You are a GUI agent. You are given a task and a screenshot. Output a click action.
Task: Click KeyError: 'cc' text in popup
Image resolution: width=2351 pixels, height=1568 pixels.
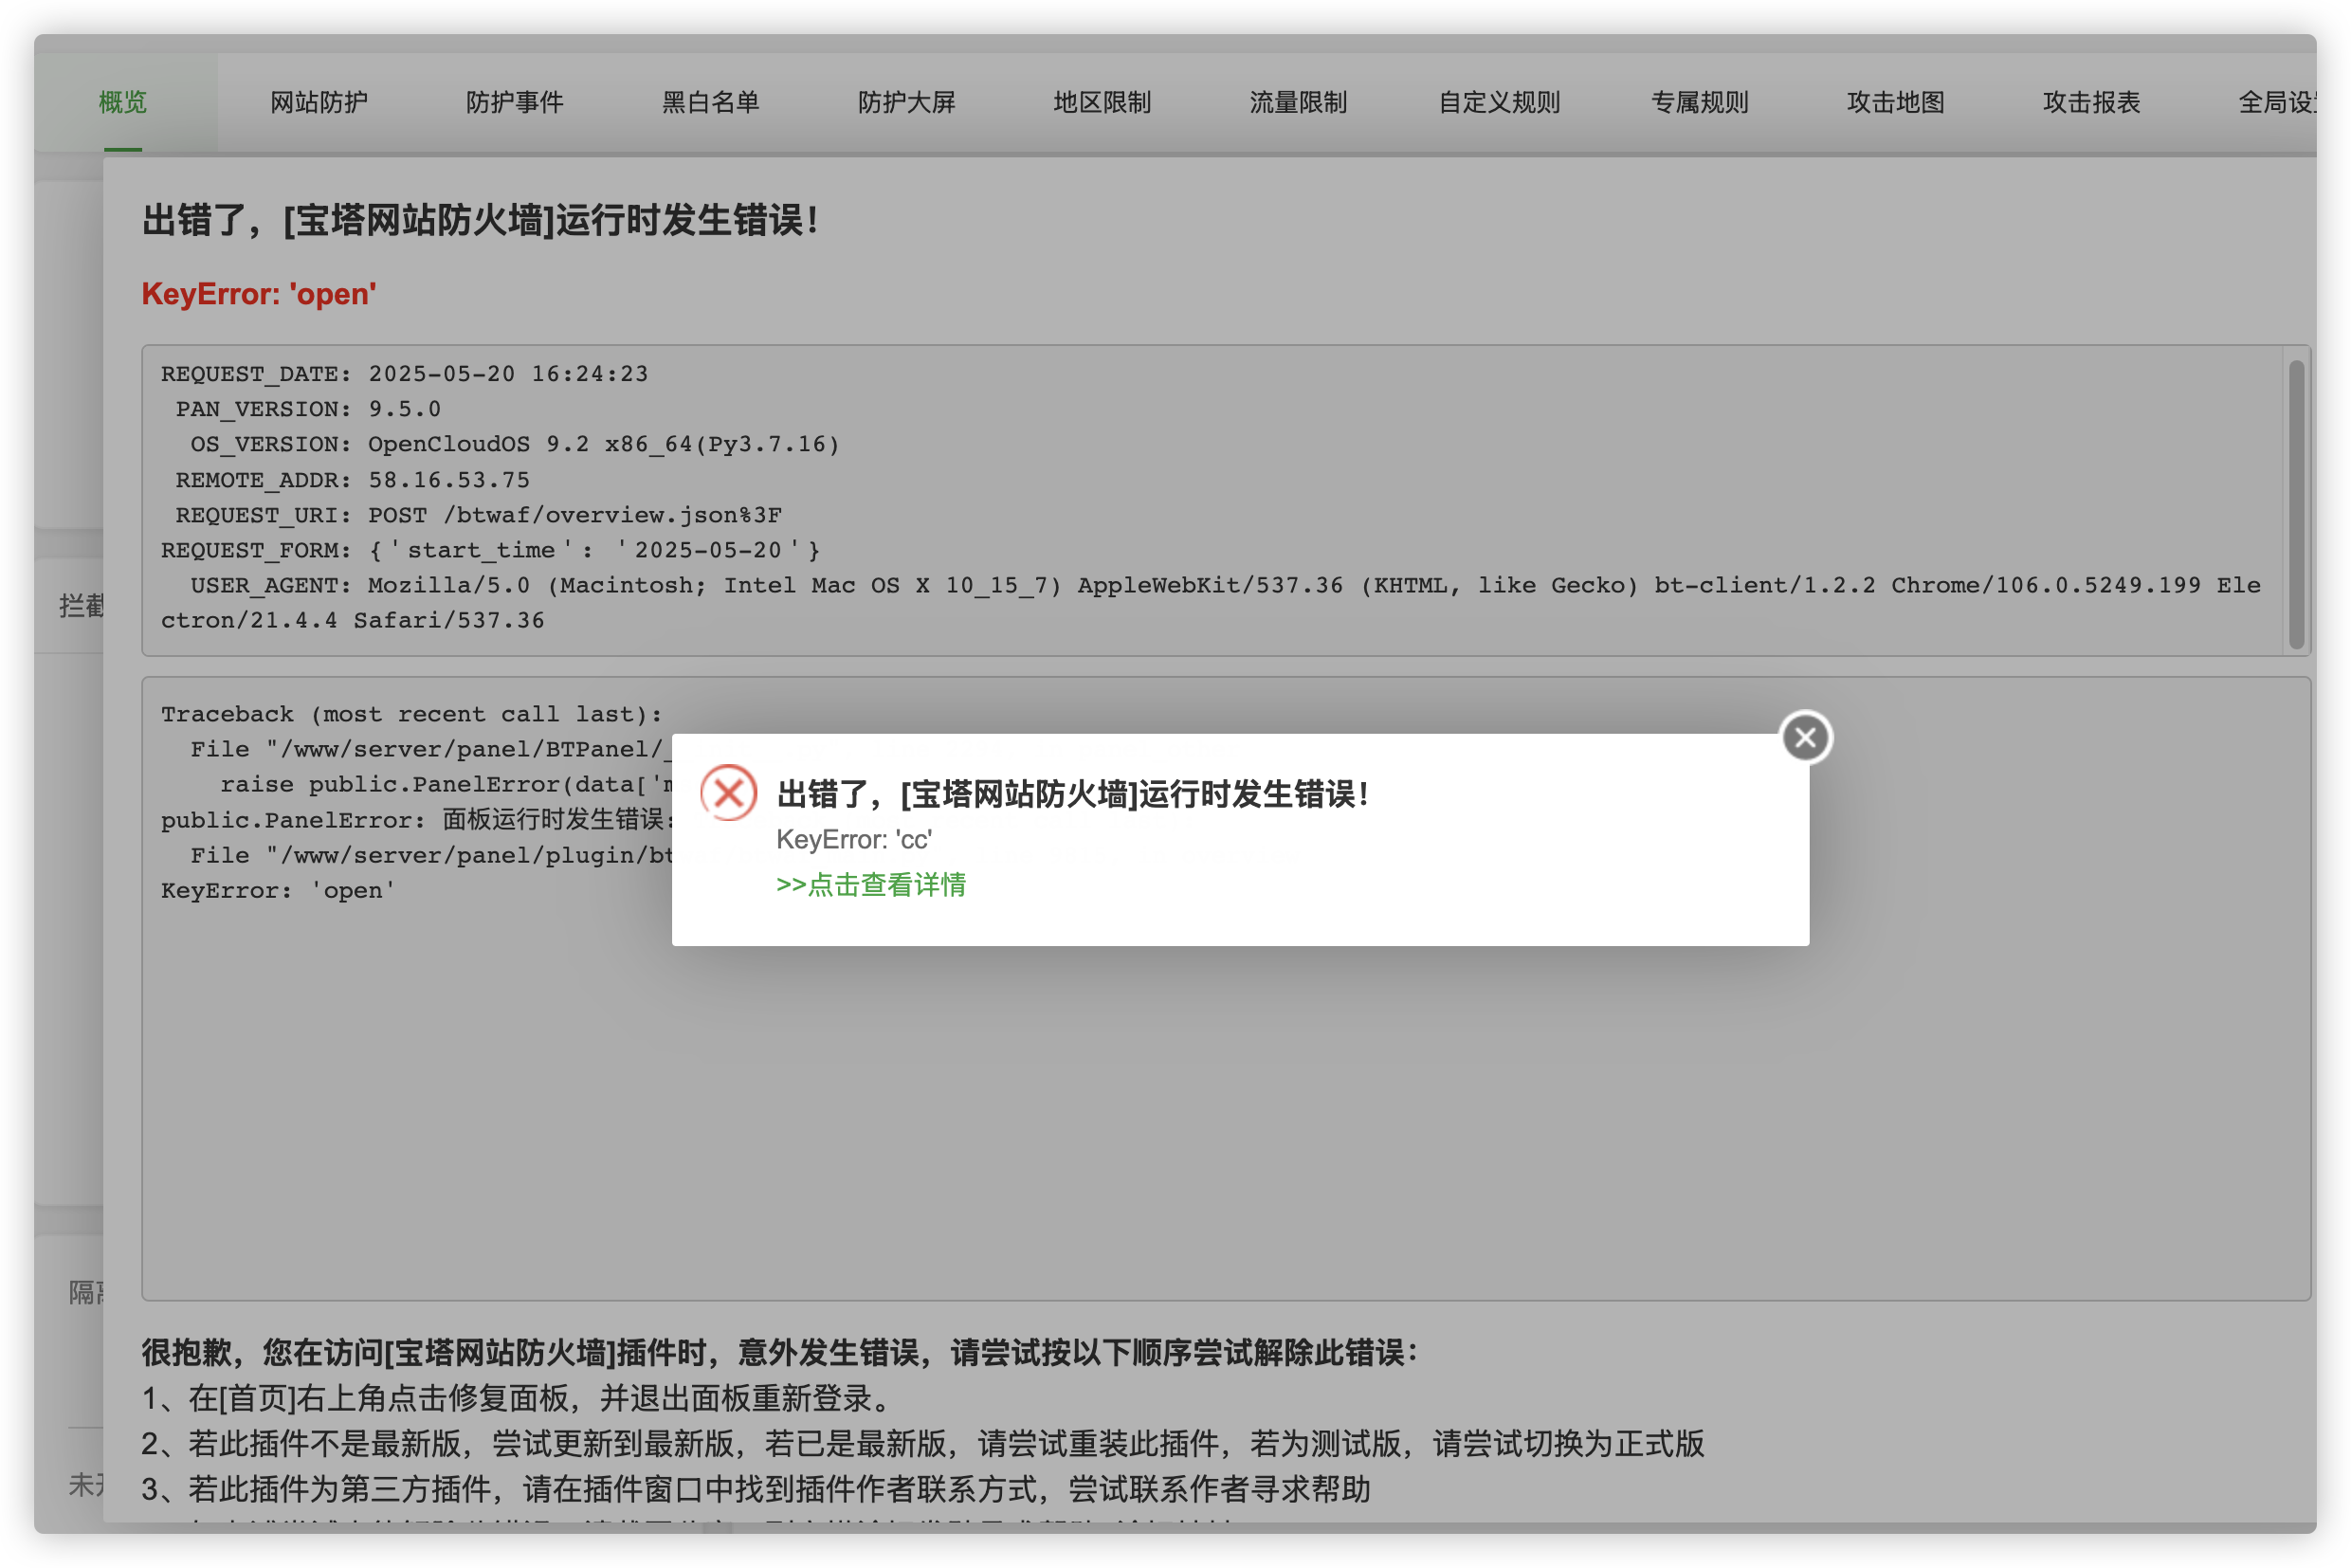(x=854, y=840)
